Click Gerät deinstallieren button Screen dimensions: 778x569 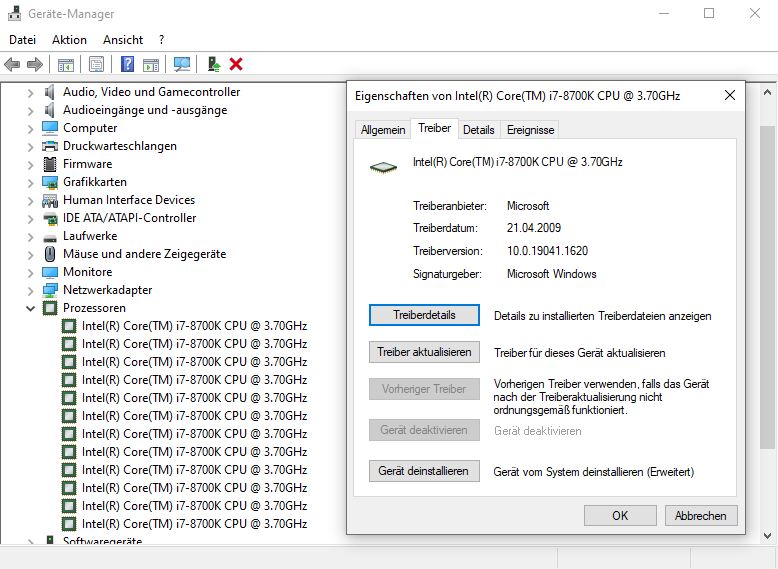[424, 471]
